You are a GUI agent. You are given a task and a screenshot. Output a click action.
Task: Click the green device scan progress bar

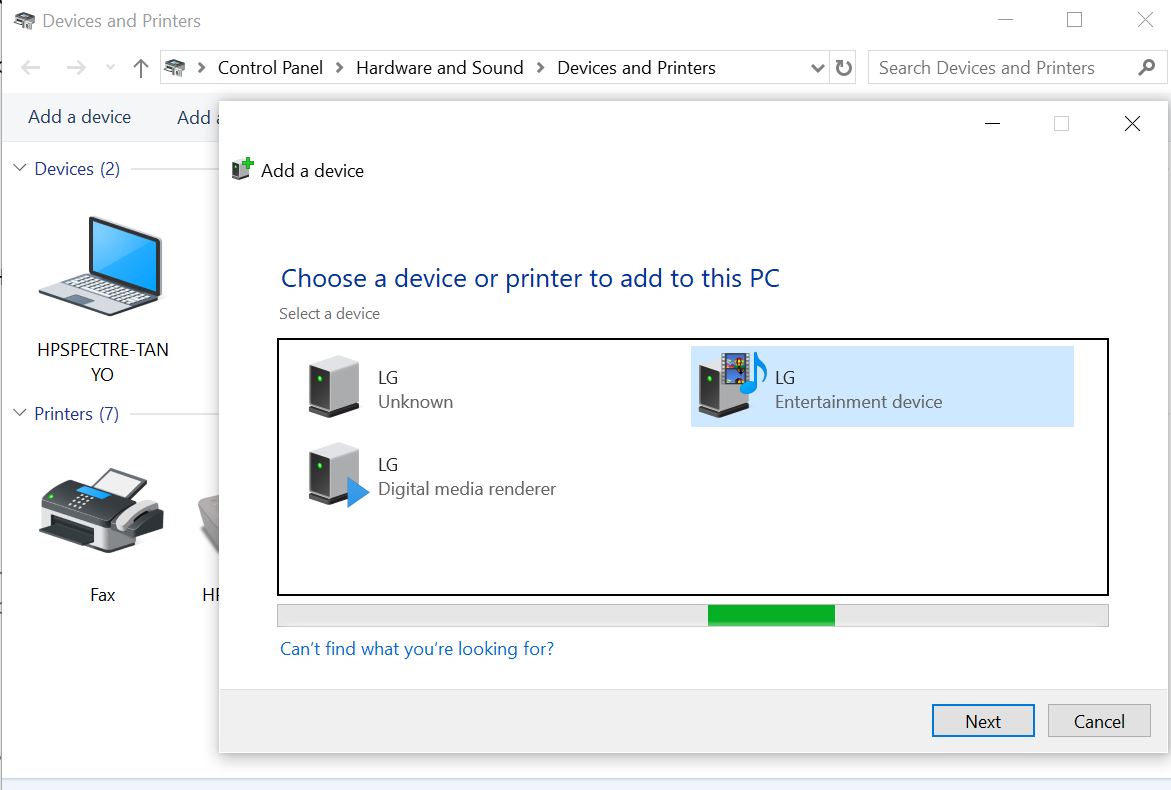pos(771,614)
